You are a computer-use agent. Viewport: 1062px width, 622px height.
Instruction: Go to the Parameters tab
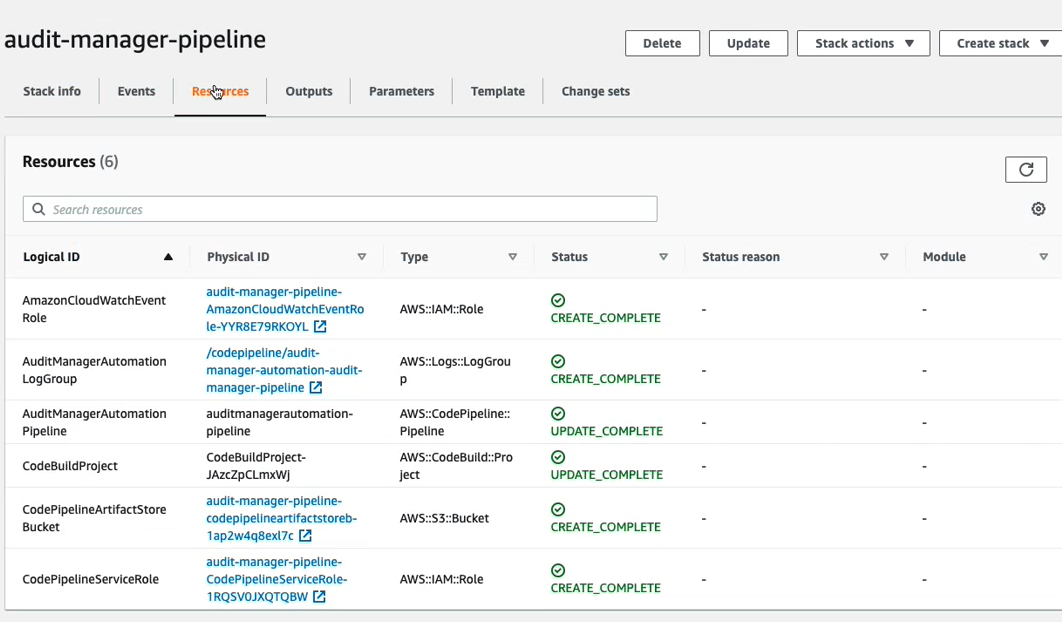tap(402, 91)
